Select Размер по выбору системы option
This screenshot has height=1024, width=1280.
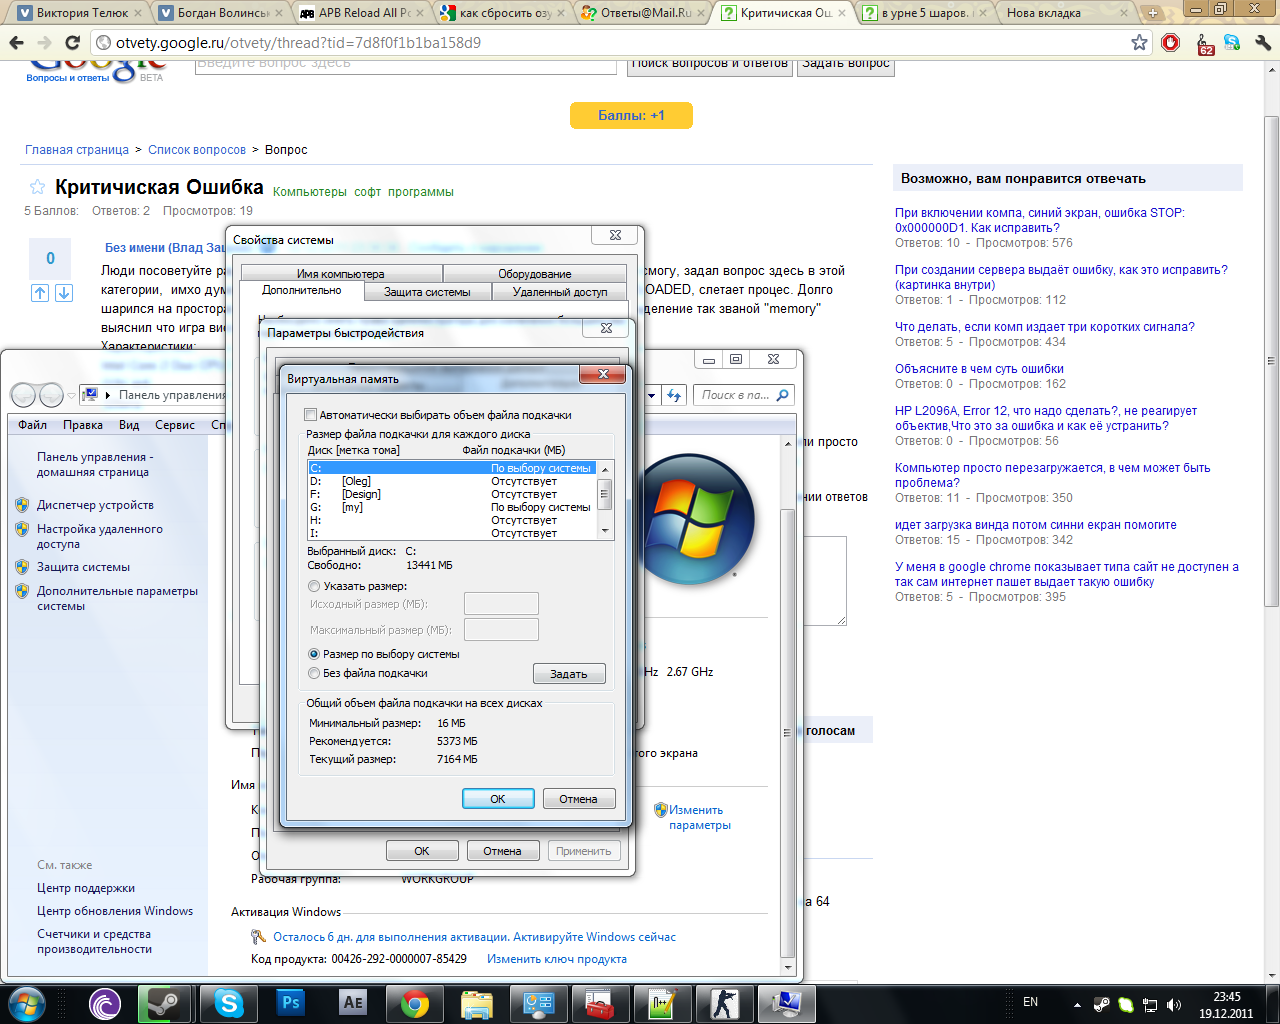314,654
